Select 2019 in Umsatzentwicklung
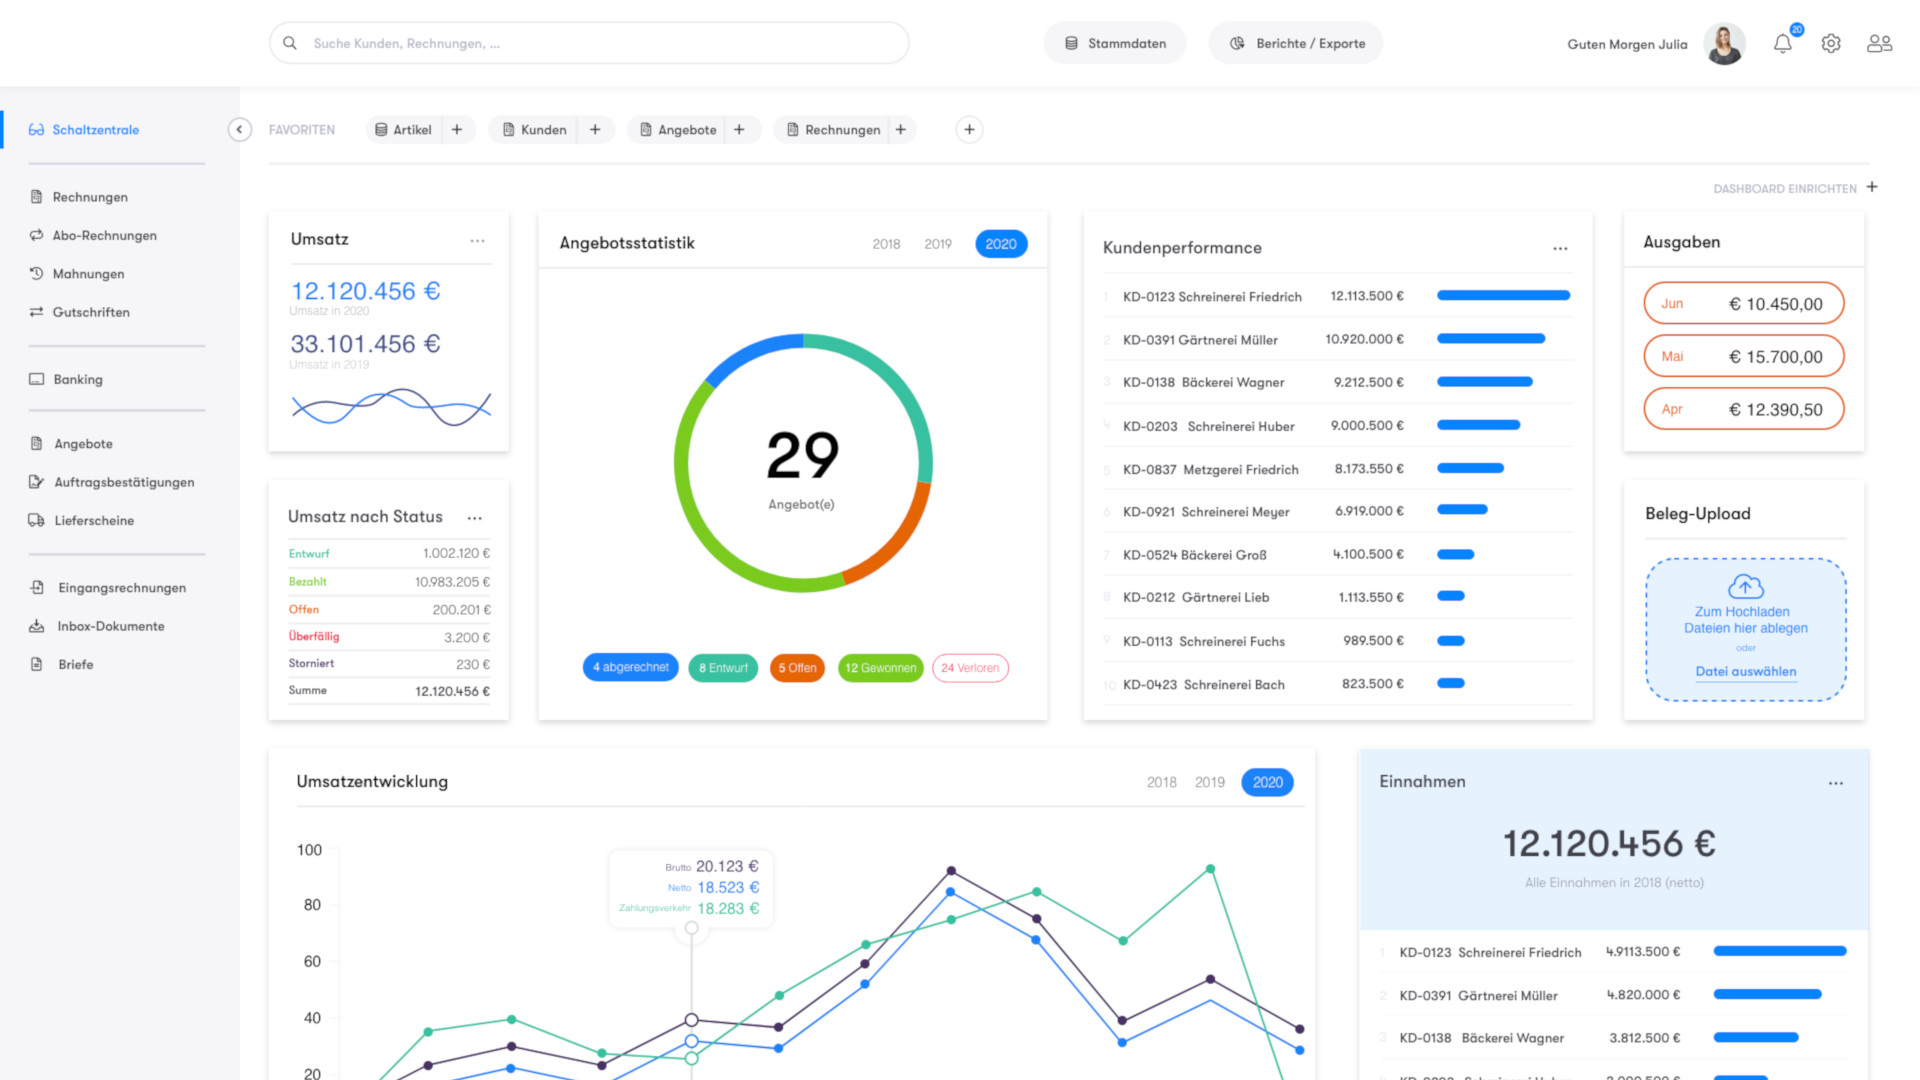Viewport: 1920px width, 1080px height. [1209, 783]
